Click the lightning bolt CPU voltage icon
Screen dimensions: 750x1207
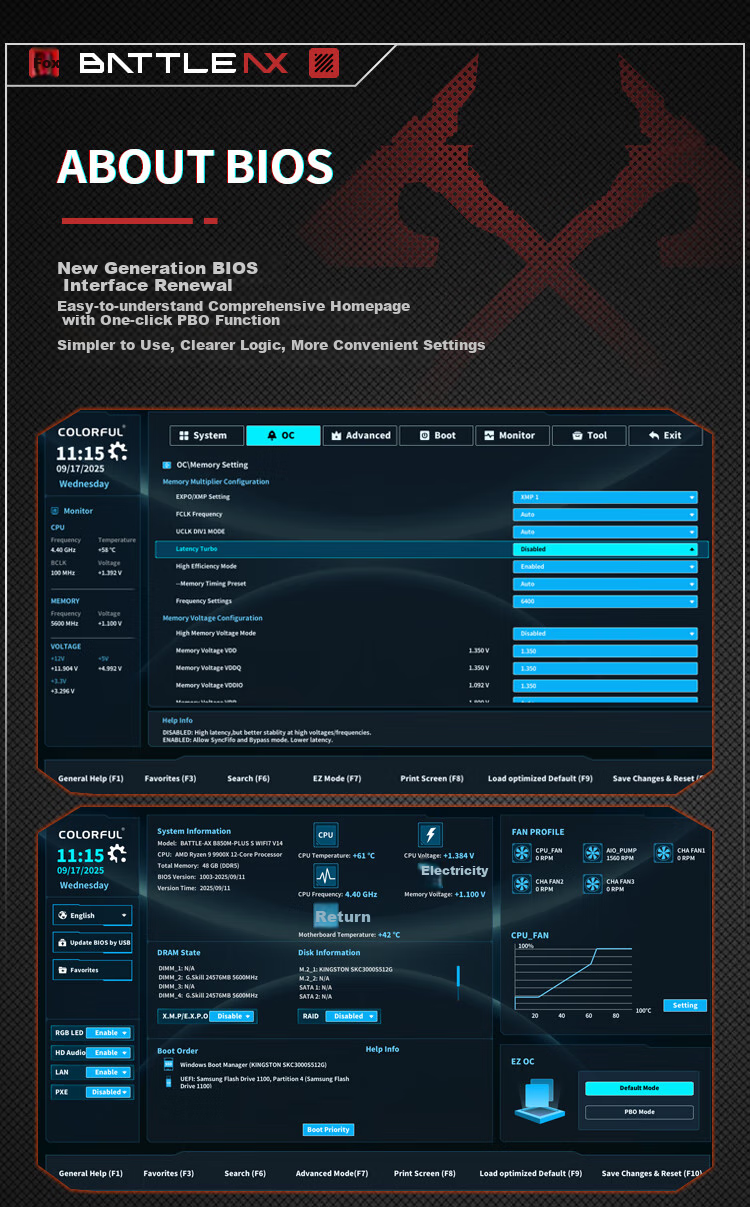pos(430,835)
